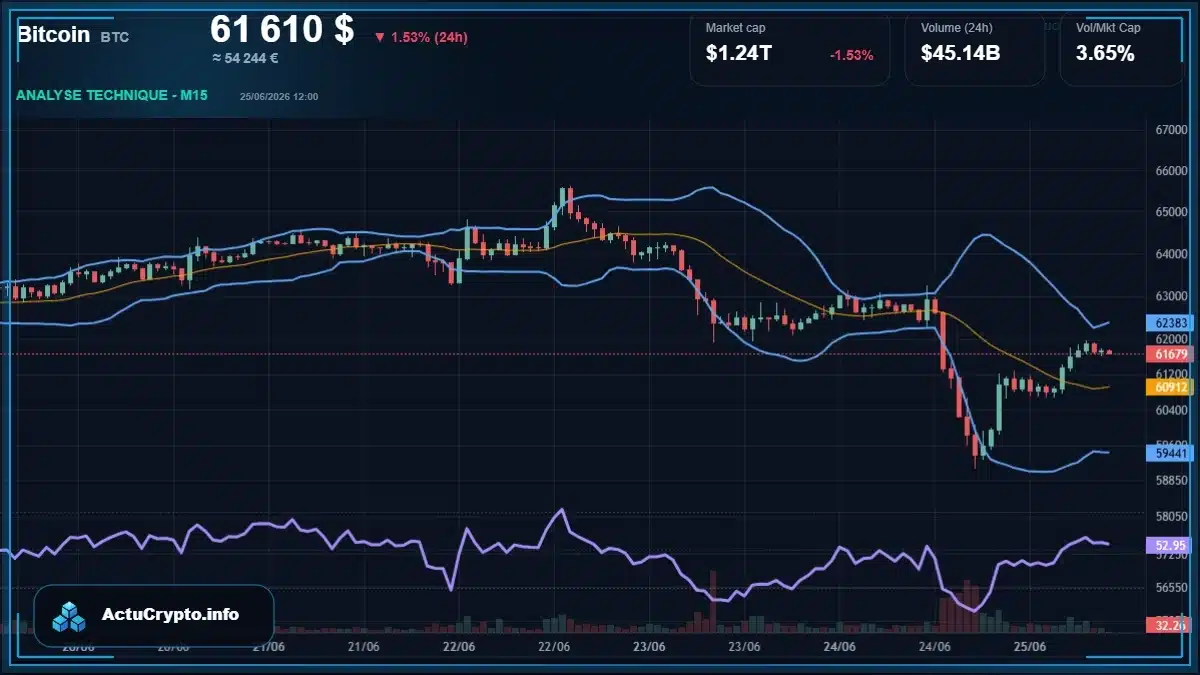This screenshot has height=675, width=1200.
Task: Click the 60400 price axis label
Action: (1170, 409)
